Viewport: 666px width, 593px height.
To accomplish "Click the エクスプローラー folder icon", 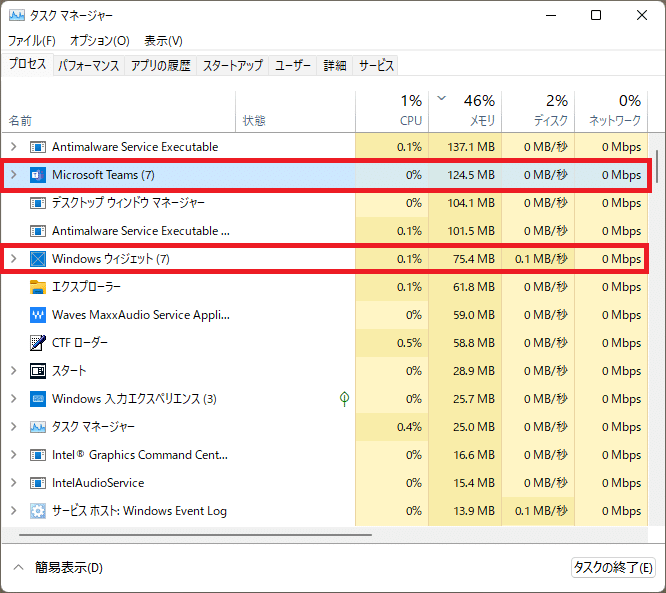I will 38,287.
